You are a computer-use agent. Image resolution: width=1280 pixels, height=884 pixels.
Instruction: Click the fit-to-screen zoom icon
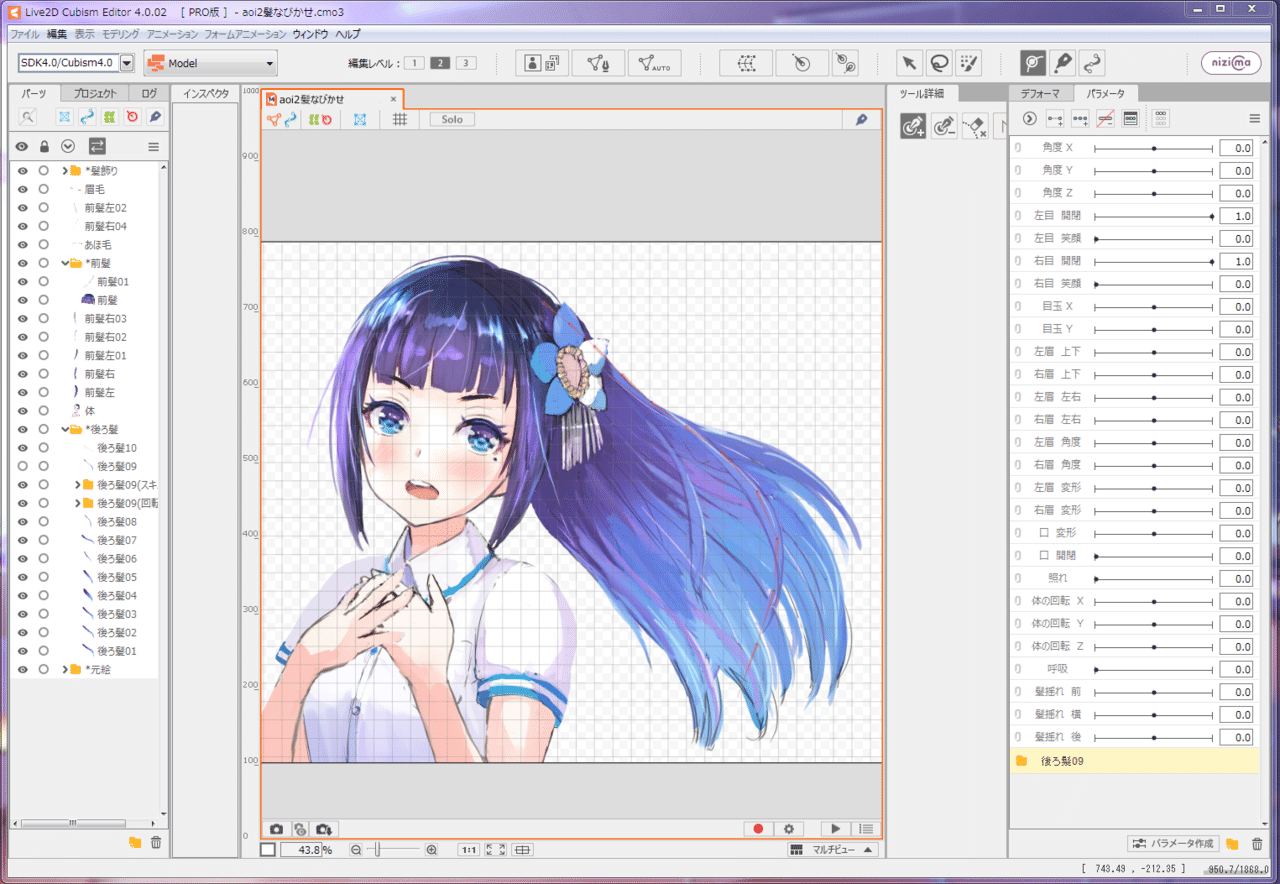pyautogui.click(x=495, y=850)
